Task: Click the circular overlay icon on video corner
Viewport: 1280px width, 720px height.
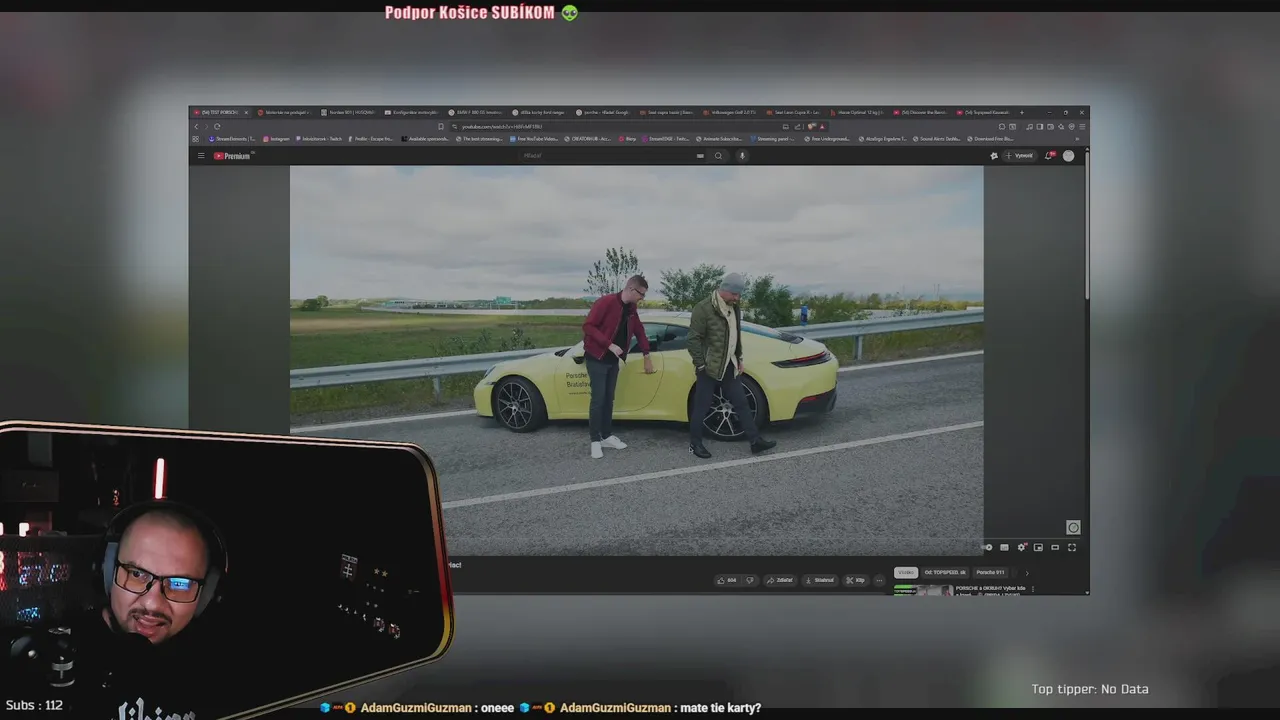Action: 1073,527
